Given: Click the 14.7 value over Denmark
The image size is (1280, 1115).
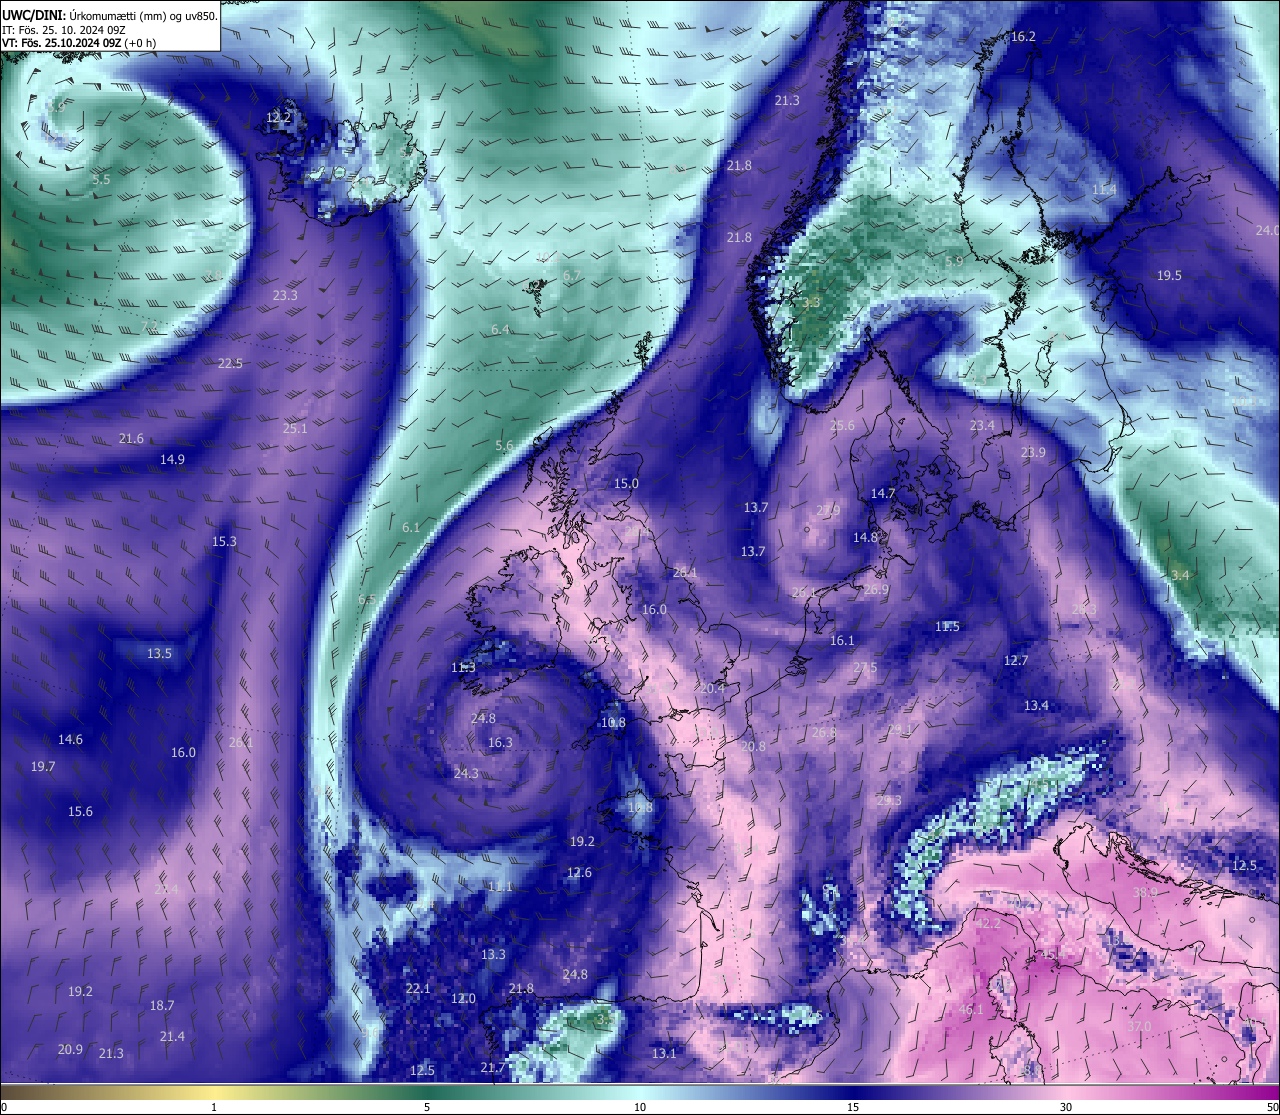Looking at the screenshot, I should pos(883,493).
